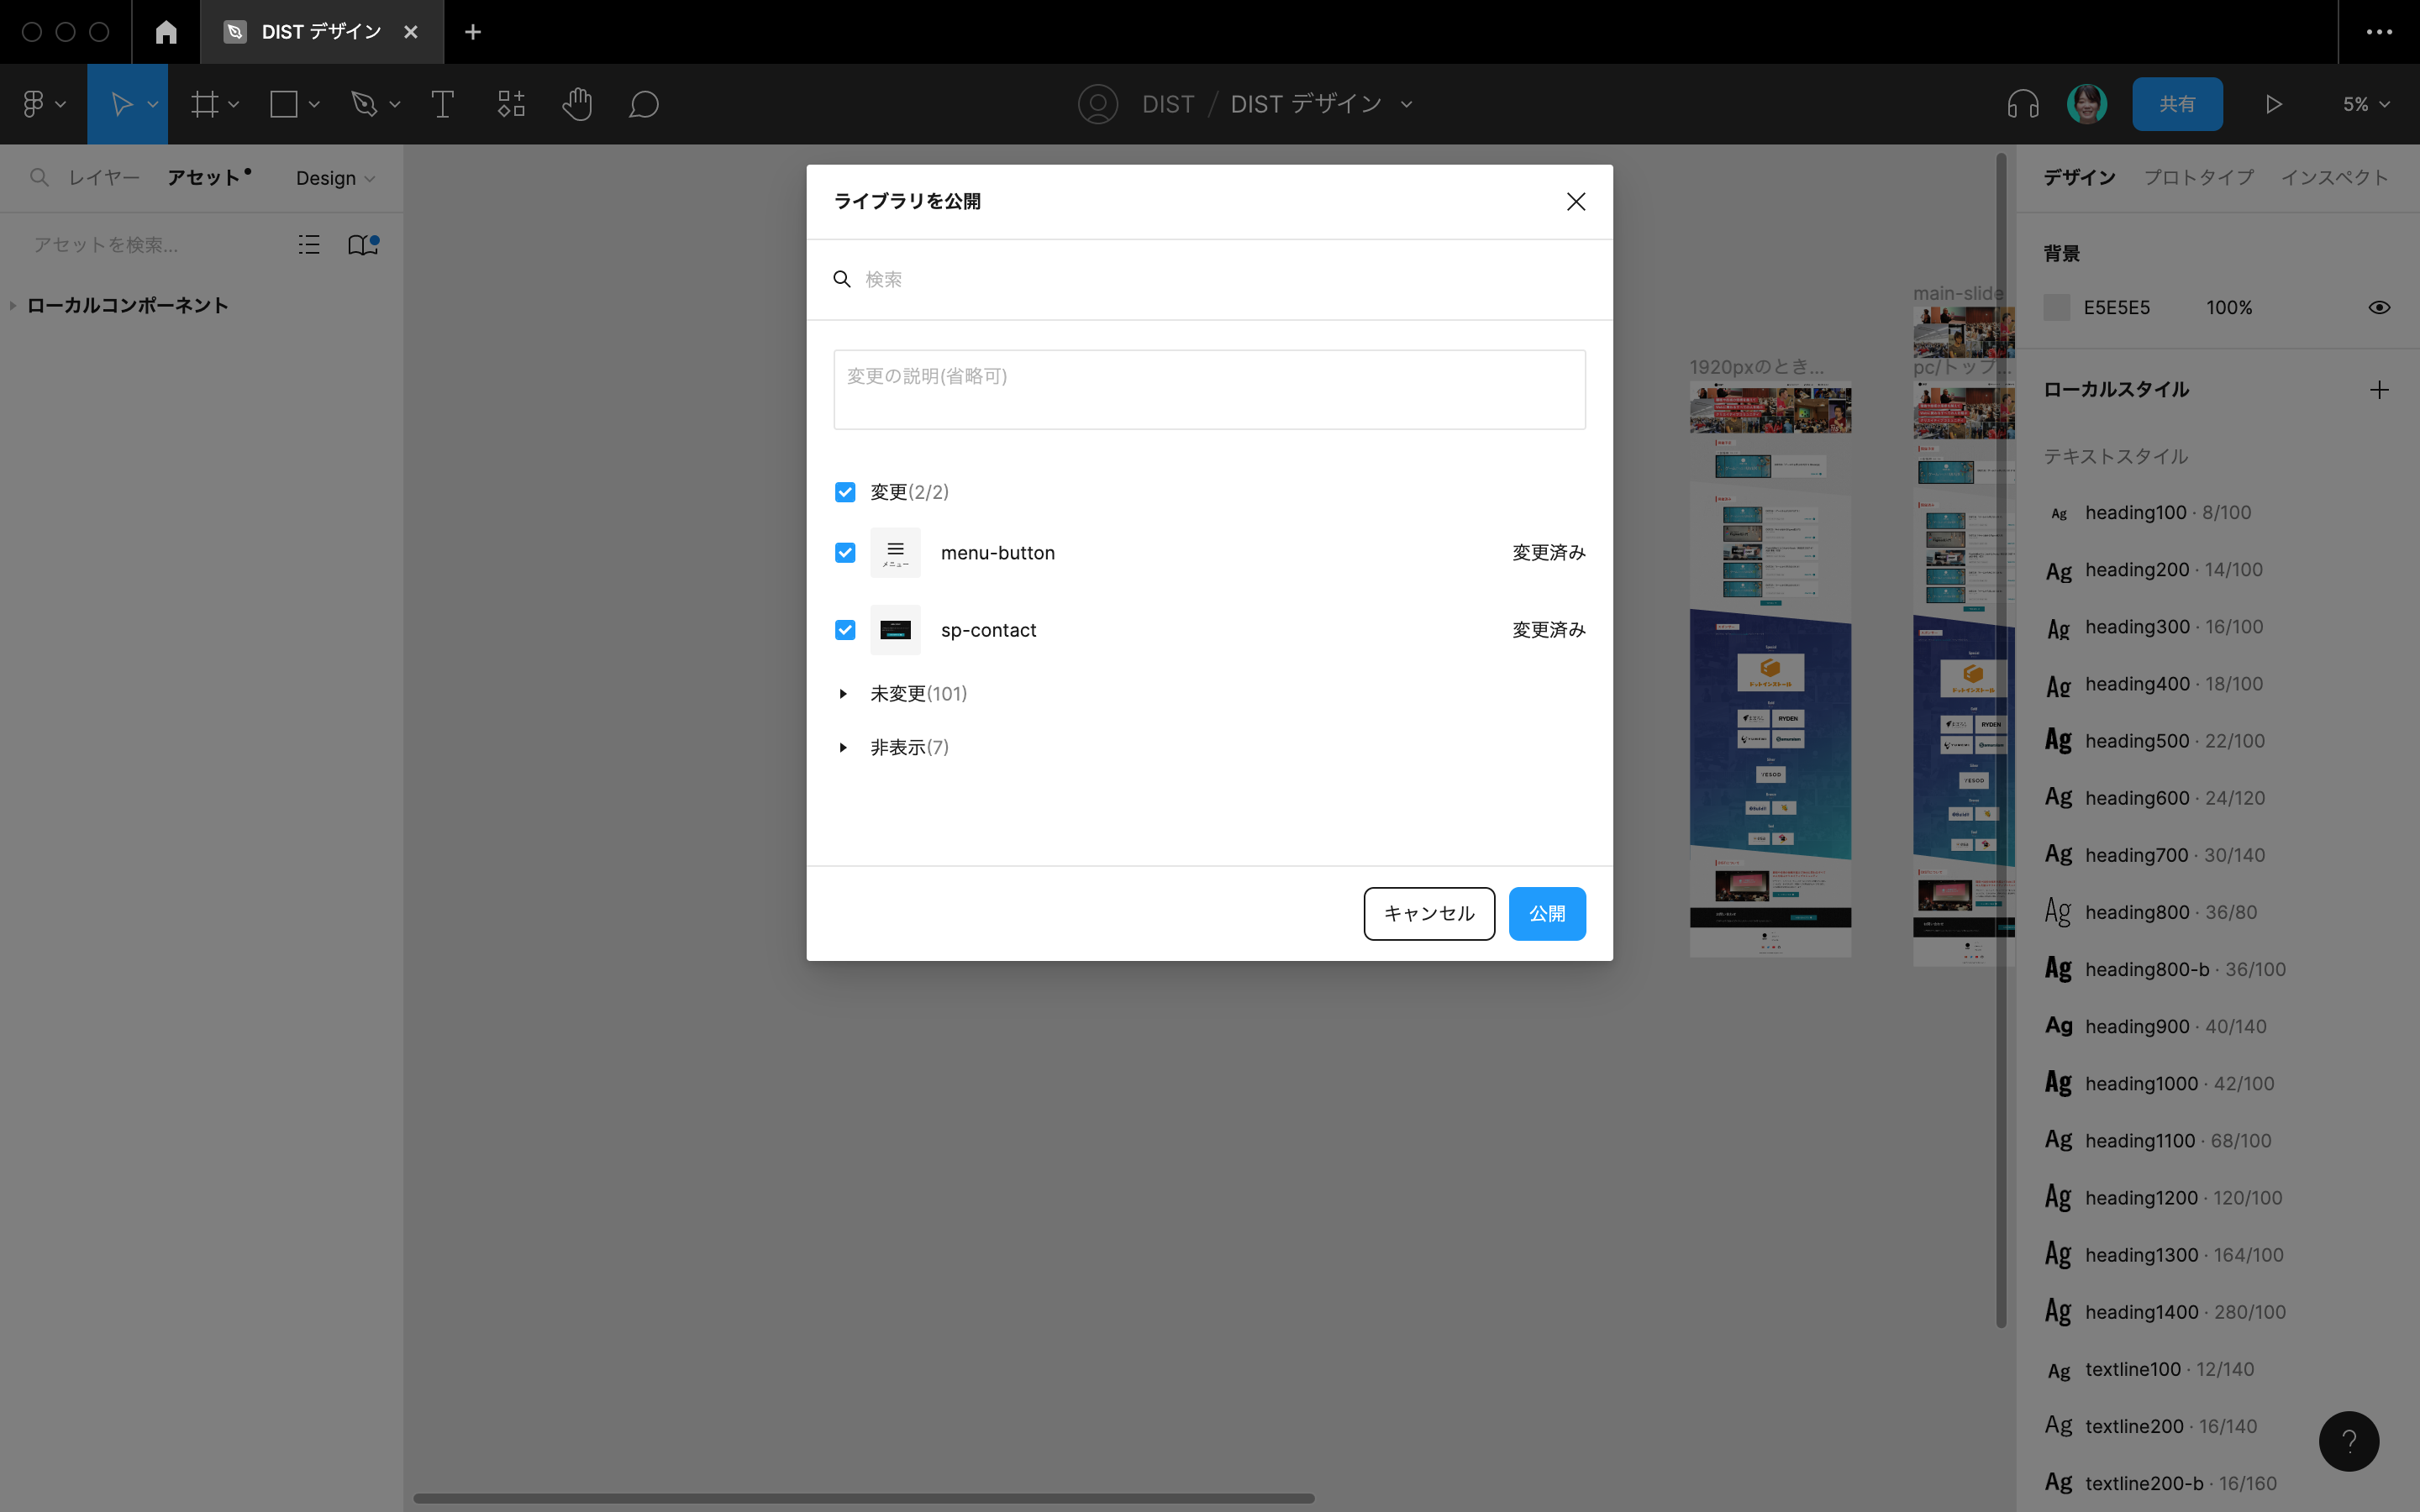
Task: Click the 公開 publish button
Action: point(1547,913)
